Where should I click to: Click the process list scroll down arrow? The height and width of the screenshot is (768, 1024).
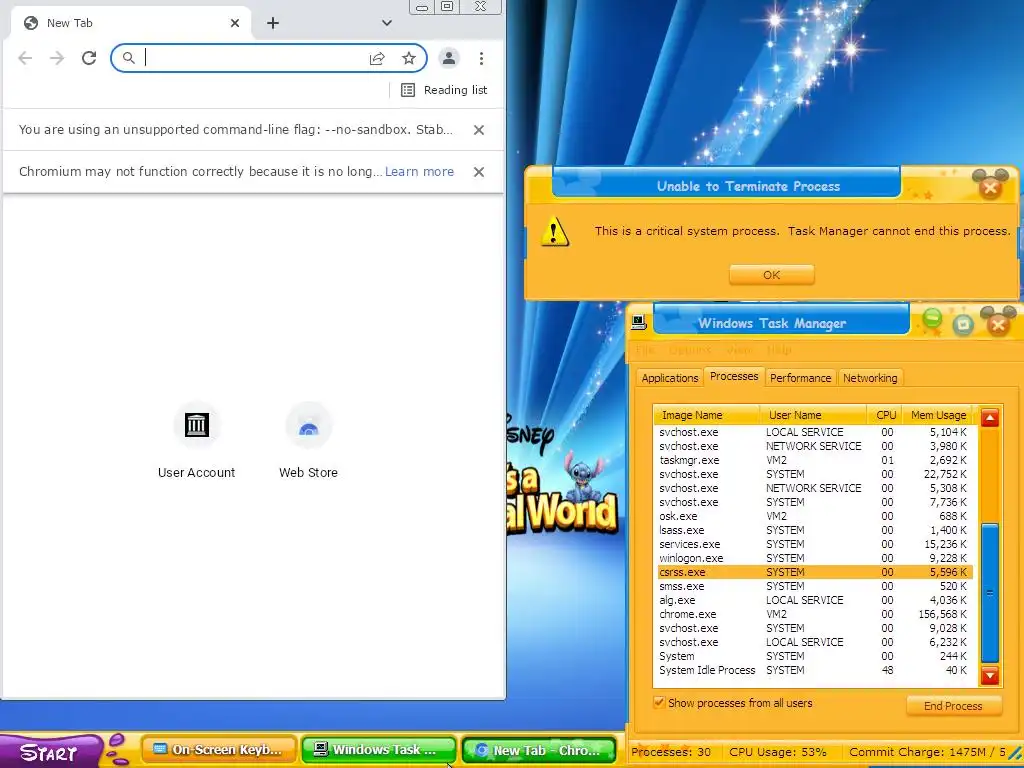[x=990, y=675]
